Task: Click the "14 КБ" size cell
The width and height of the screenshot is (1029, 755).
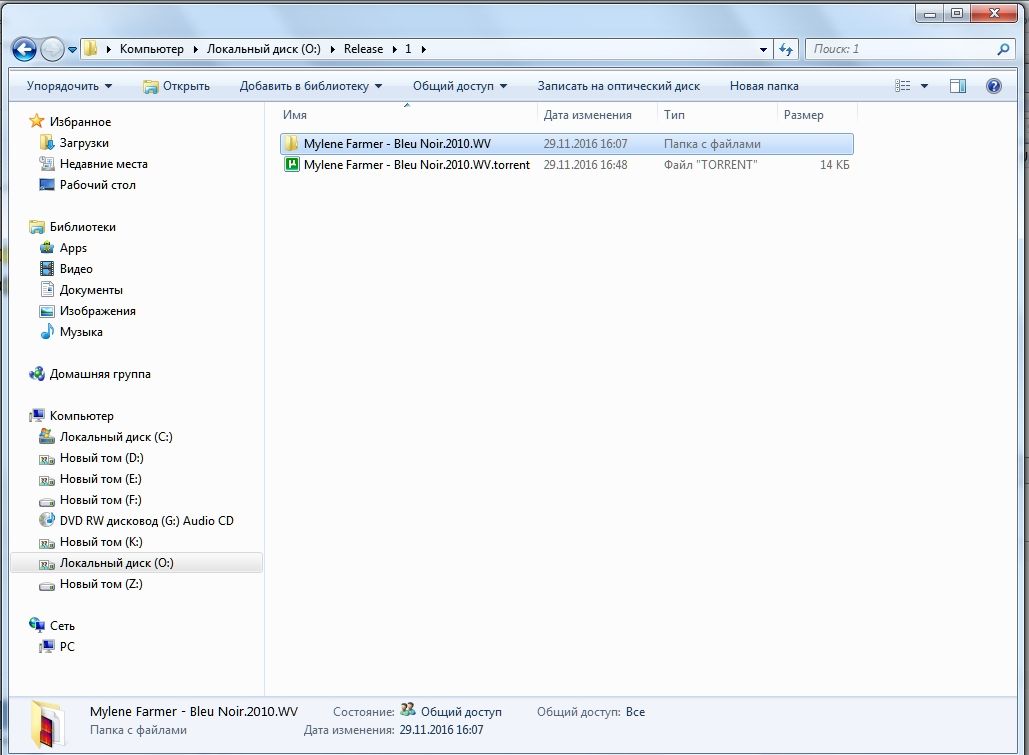Action: [x=834, y=165]
